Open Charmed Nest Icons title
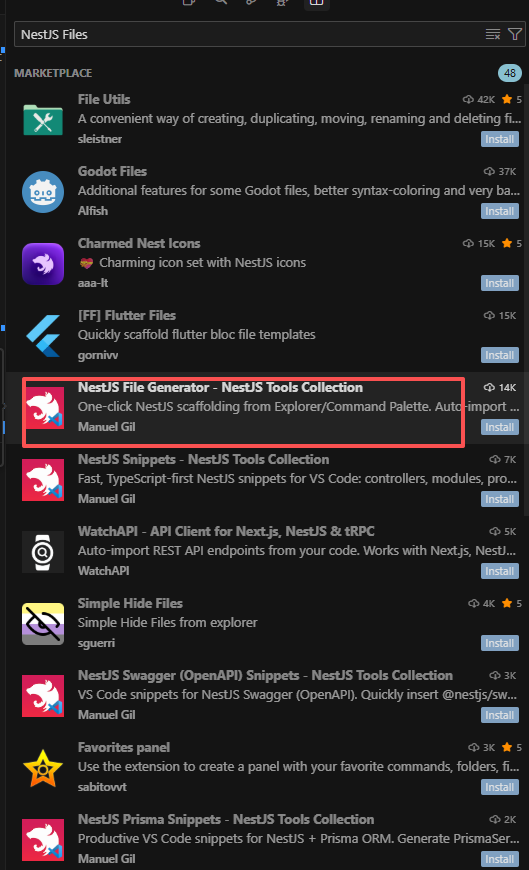Image resolution: width=529 pixels, height=870 pixels. pyautogui.click(x=139, y=243)
